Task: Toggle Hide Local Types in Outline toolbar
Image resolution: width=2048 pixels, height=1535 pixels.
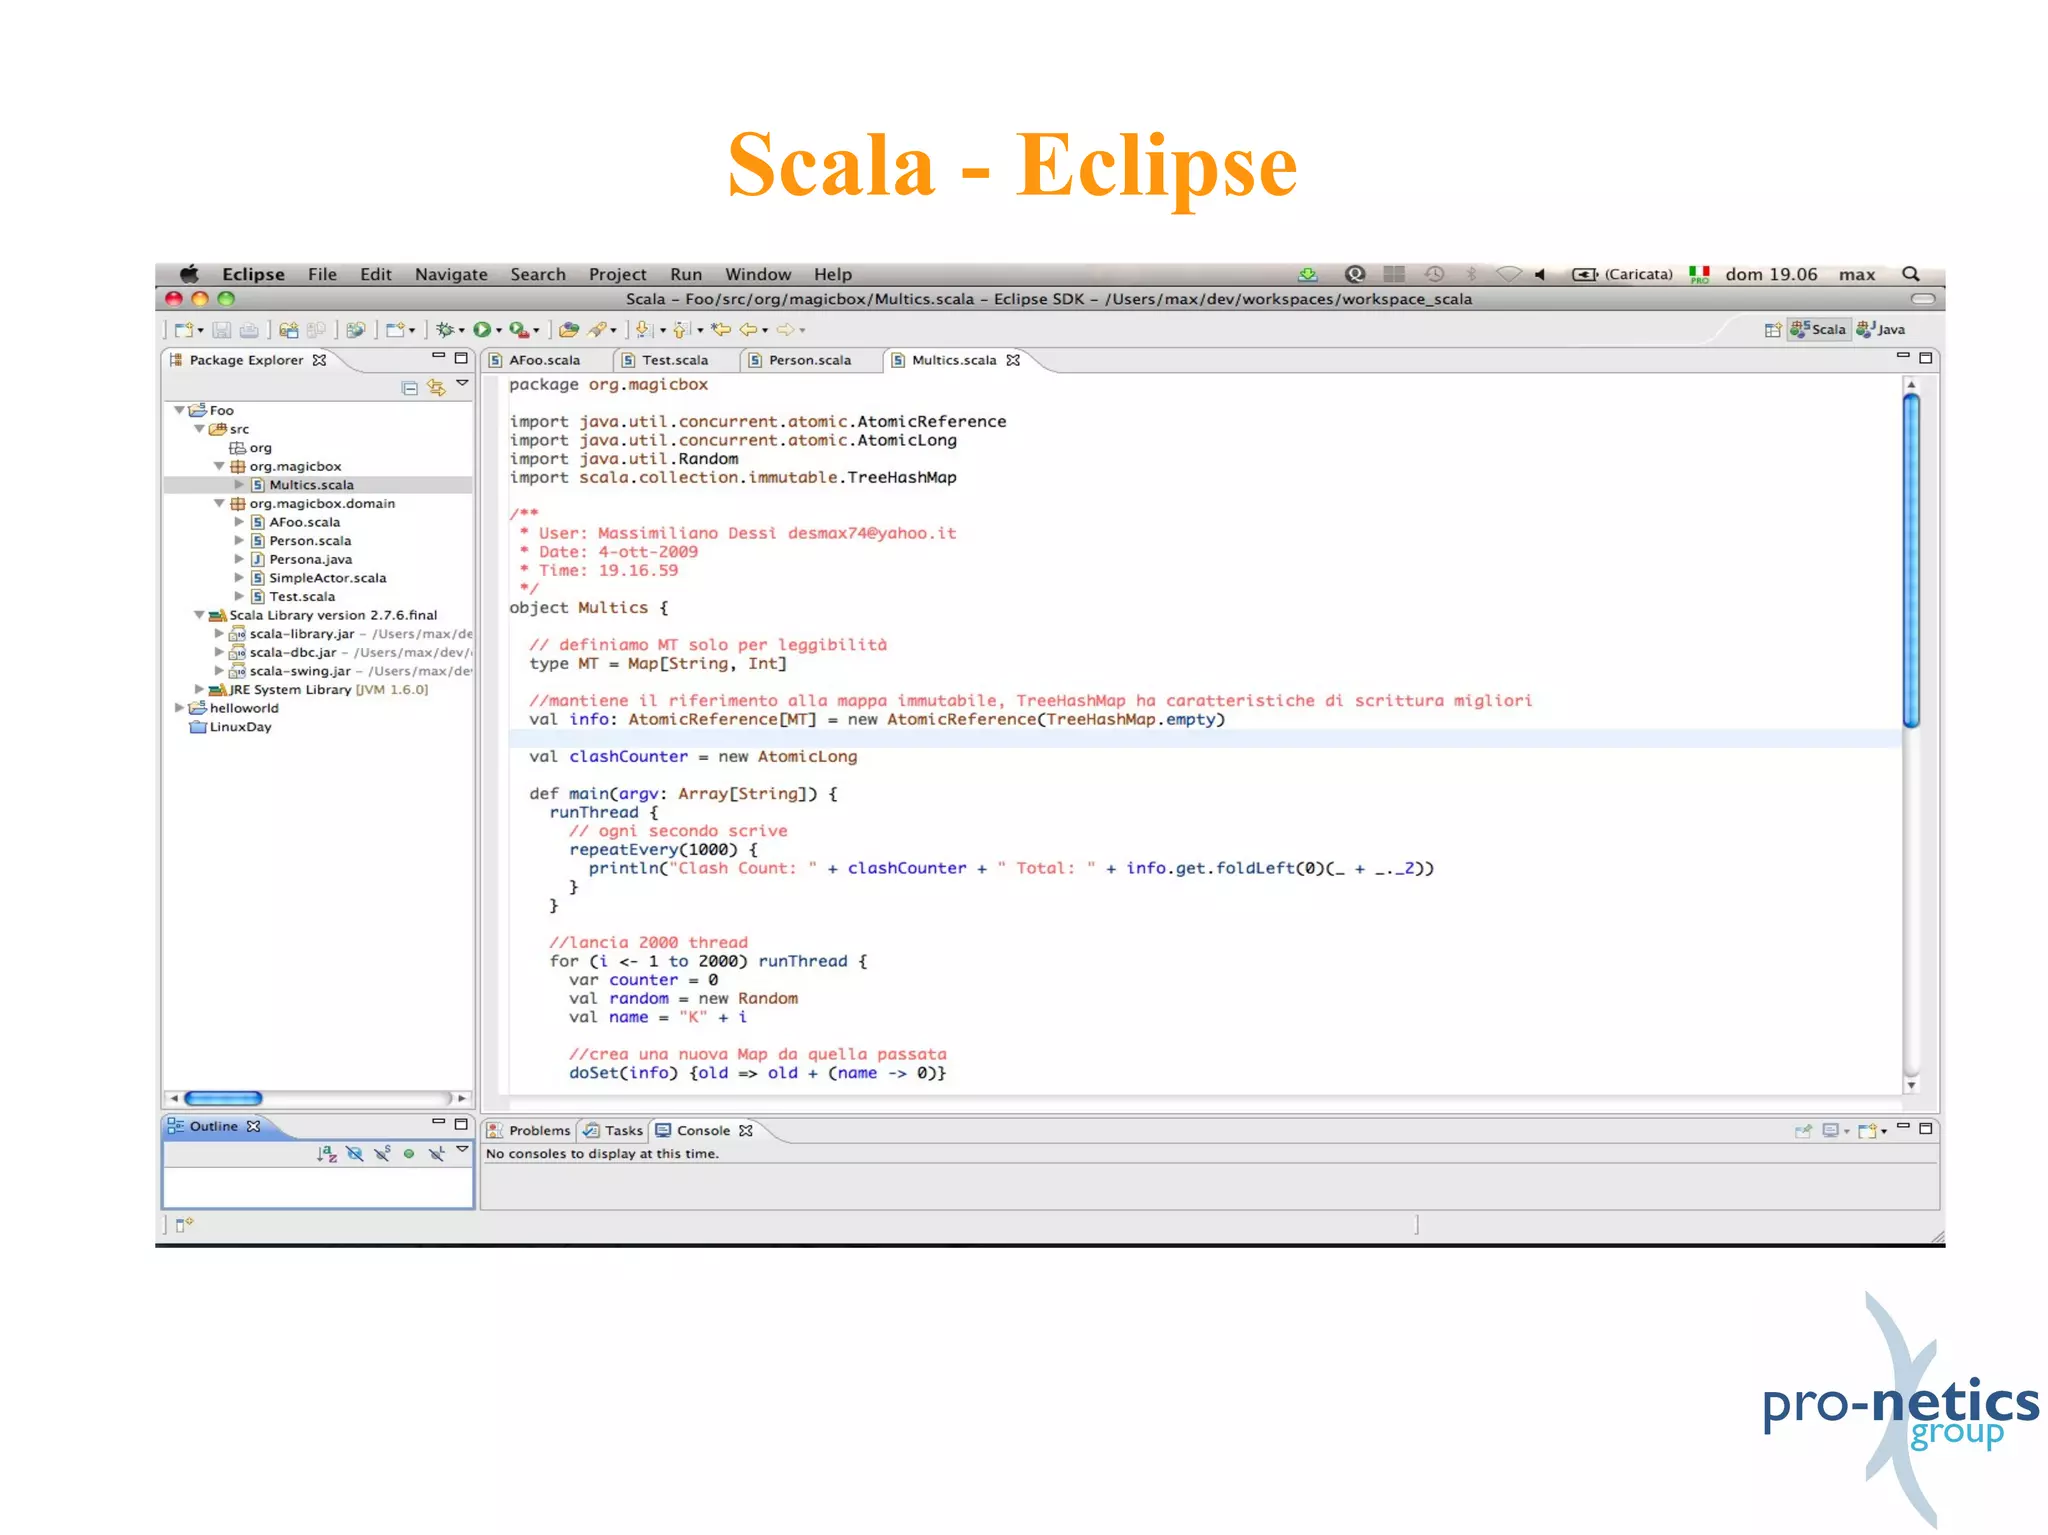Action: [x=437, y=1154]
